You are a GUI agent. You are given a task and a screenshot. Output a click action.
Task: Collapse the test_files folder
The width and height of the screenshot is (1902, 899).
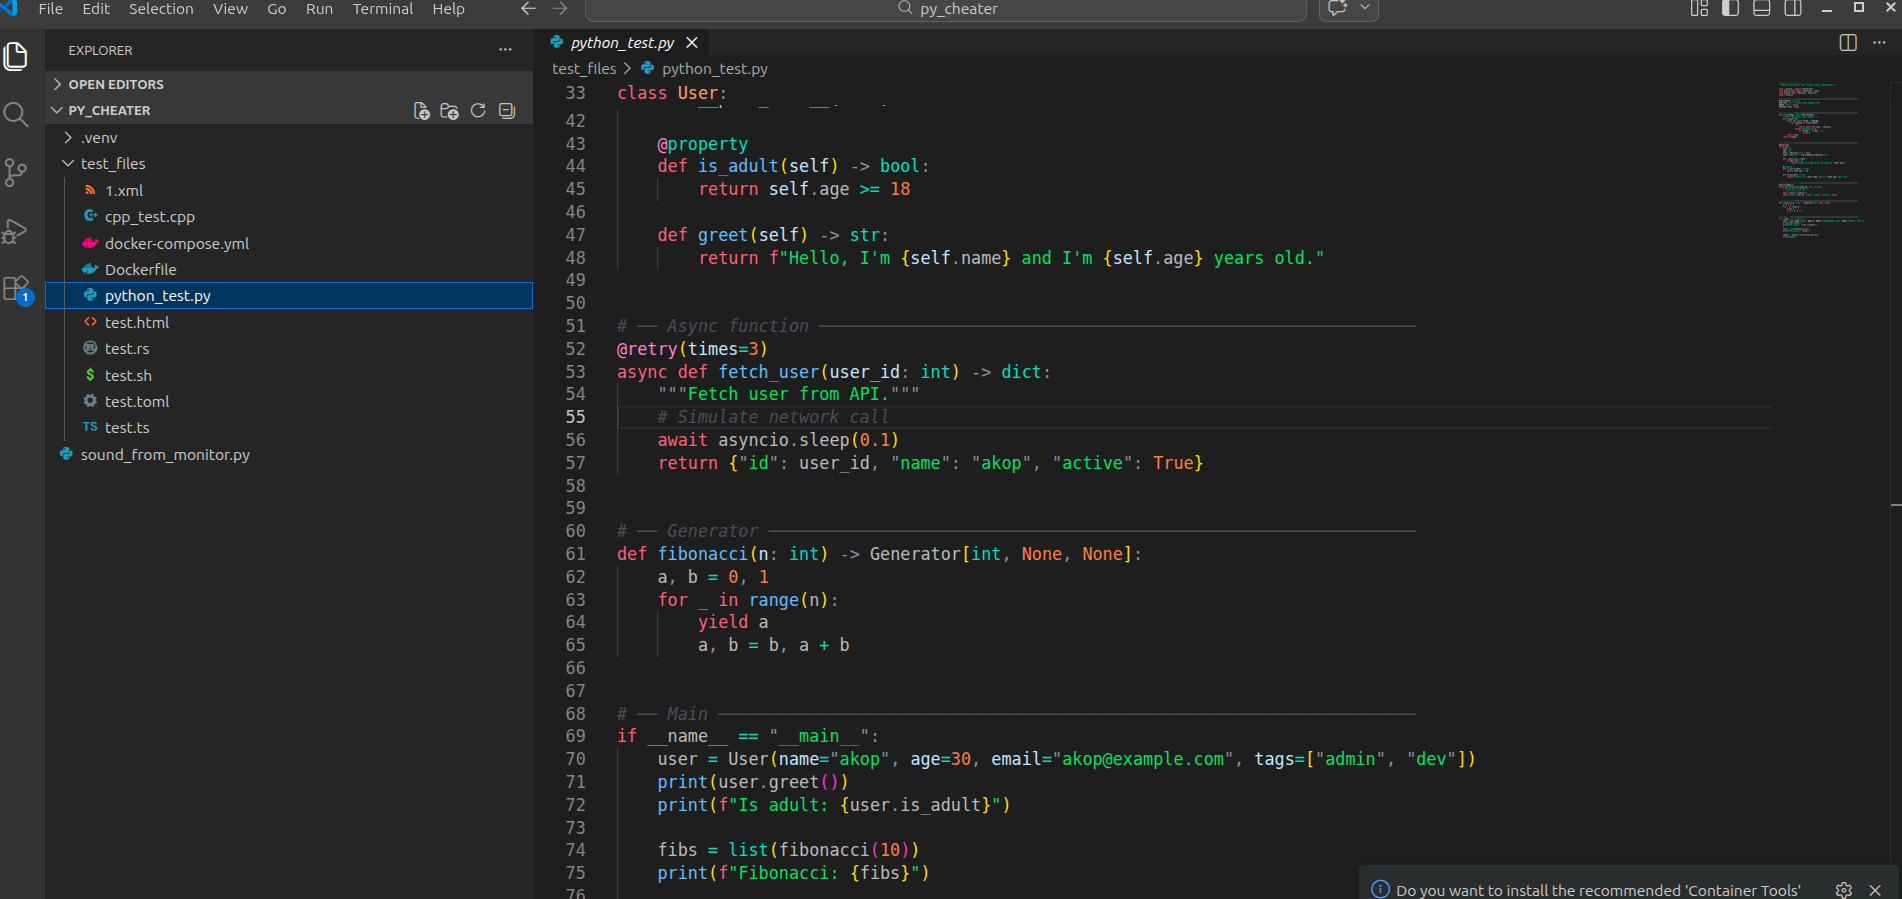click(289, 163)
